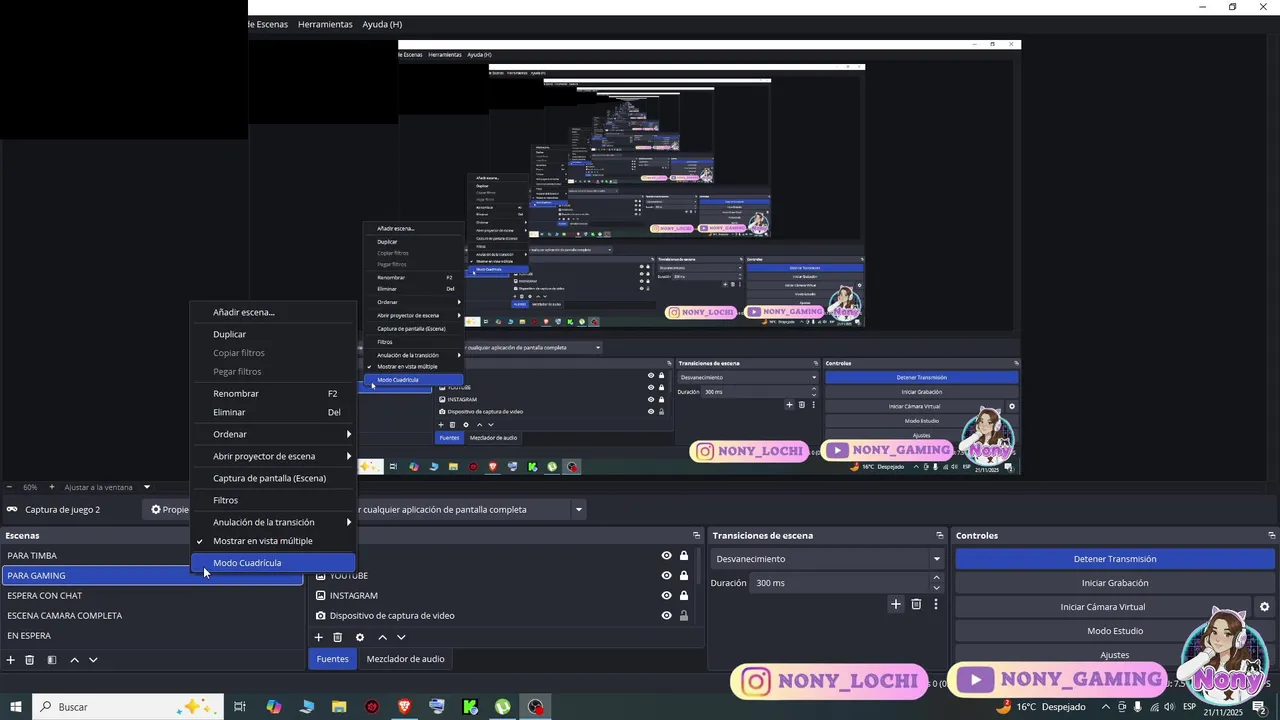
Task: Hide the Dispositivo de captura de video source
Action: (666, 616)
